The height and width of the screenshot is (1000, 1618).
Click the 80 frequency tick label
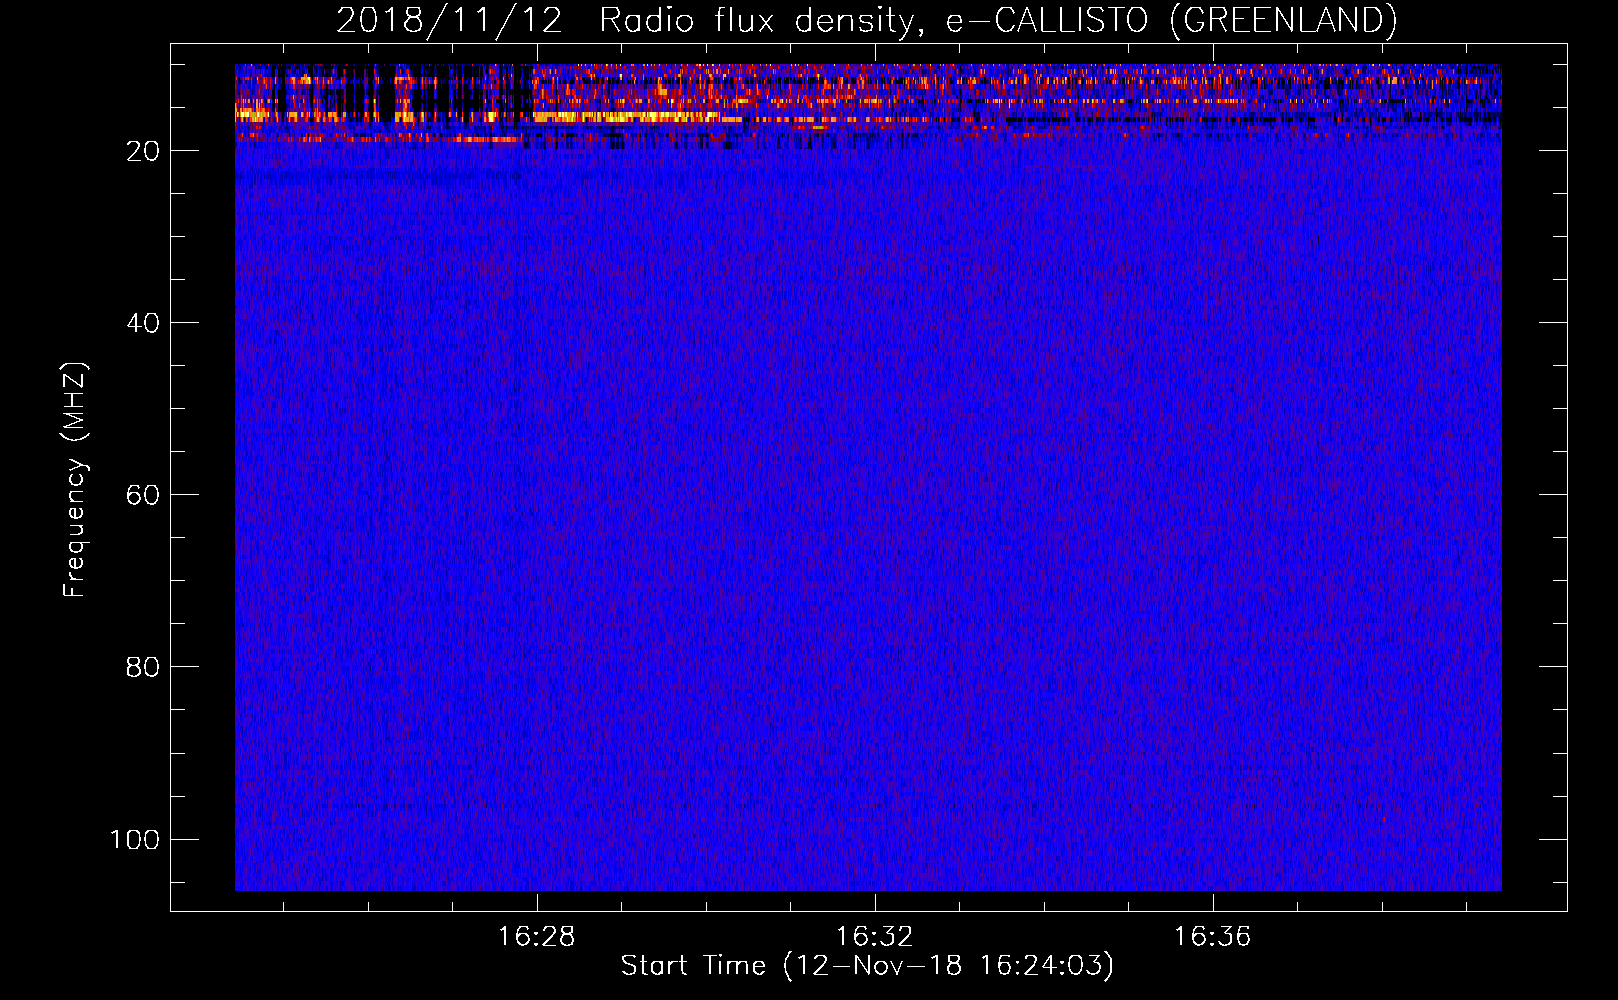coord(143,667)
